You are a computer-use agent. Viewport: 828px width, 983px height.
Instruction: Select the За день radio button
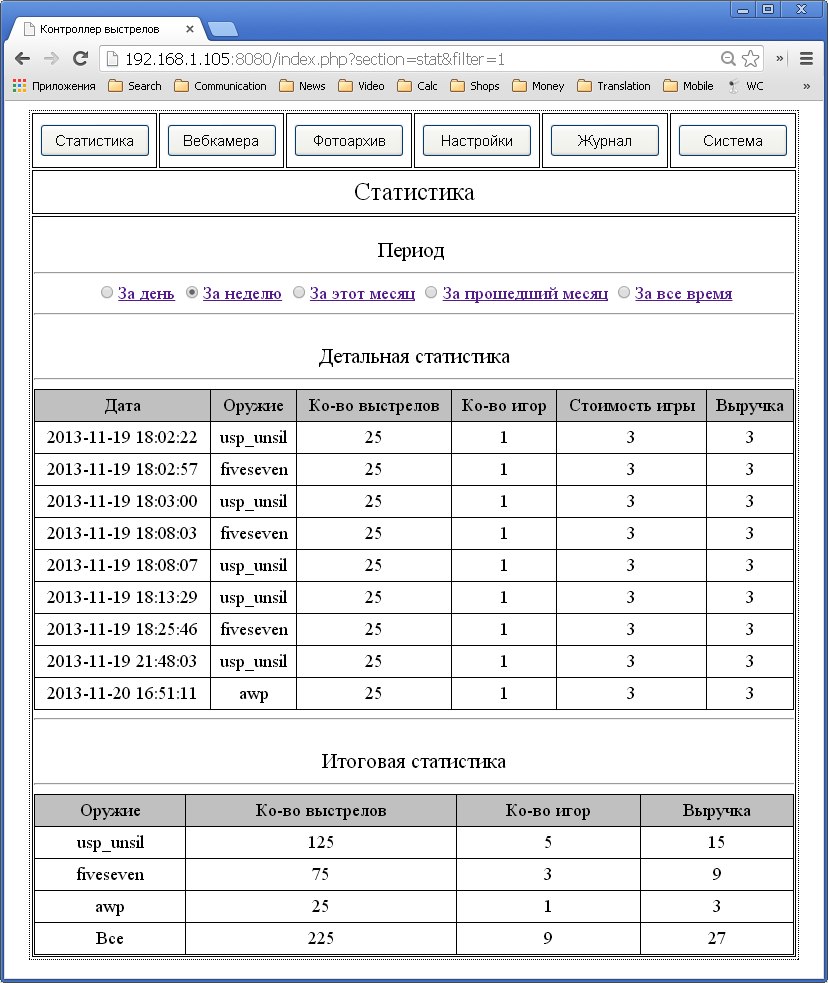pos(107,293)
